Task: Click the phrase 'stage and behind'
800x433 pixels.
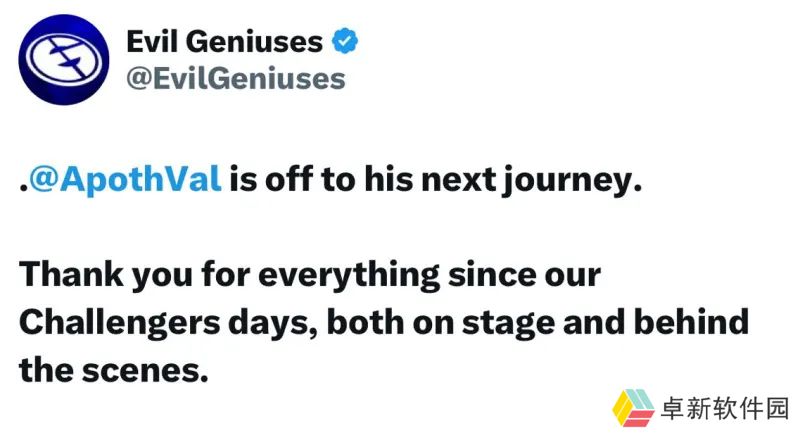Action: [x=606, y=322]
